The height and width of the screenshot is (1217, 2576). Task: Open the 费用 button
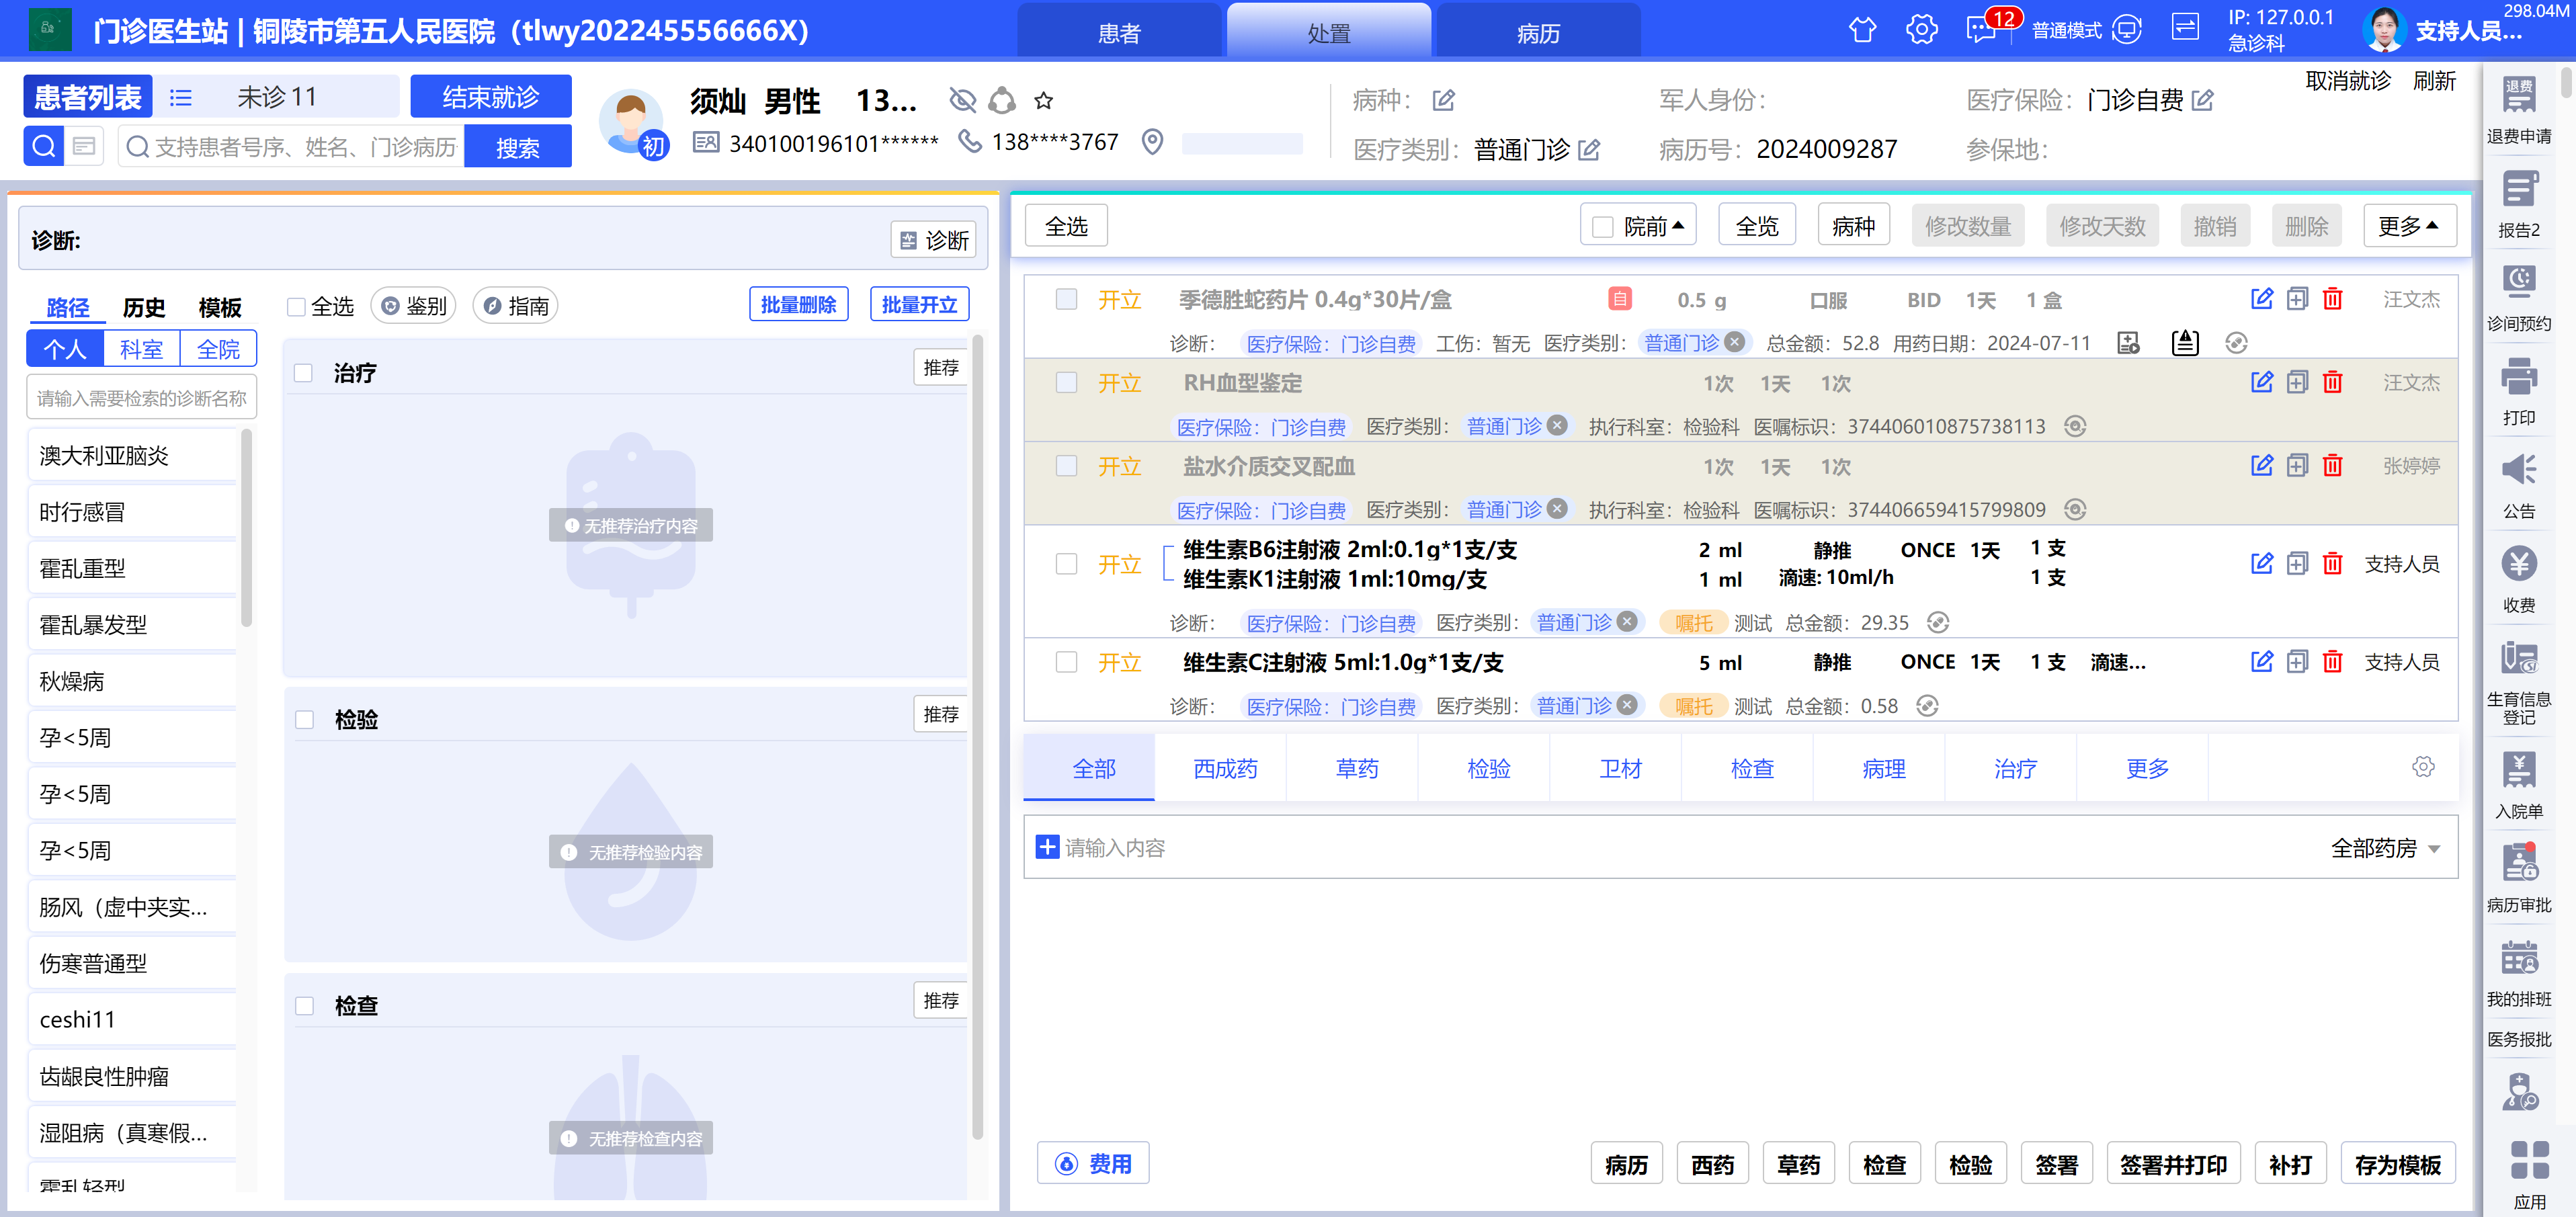1093,1163
